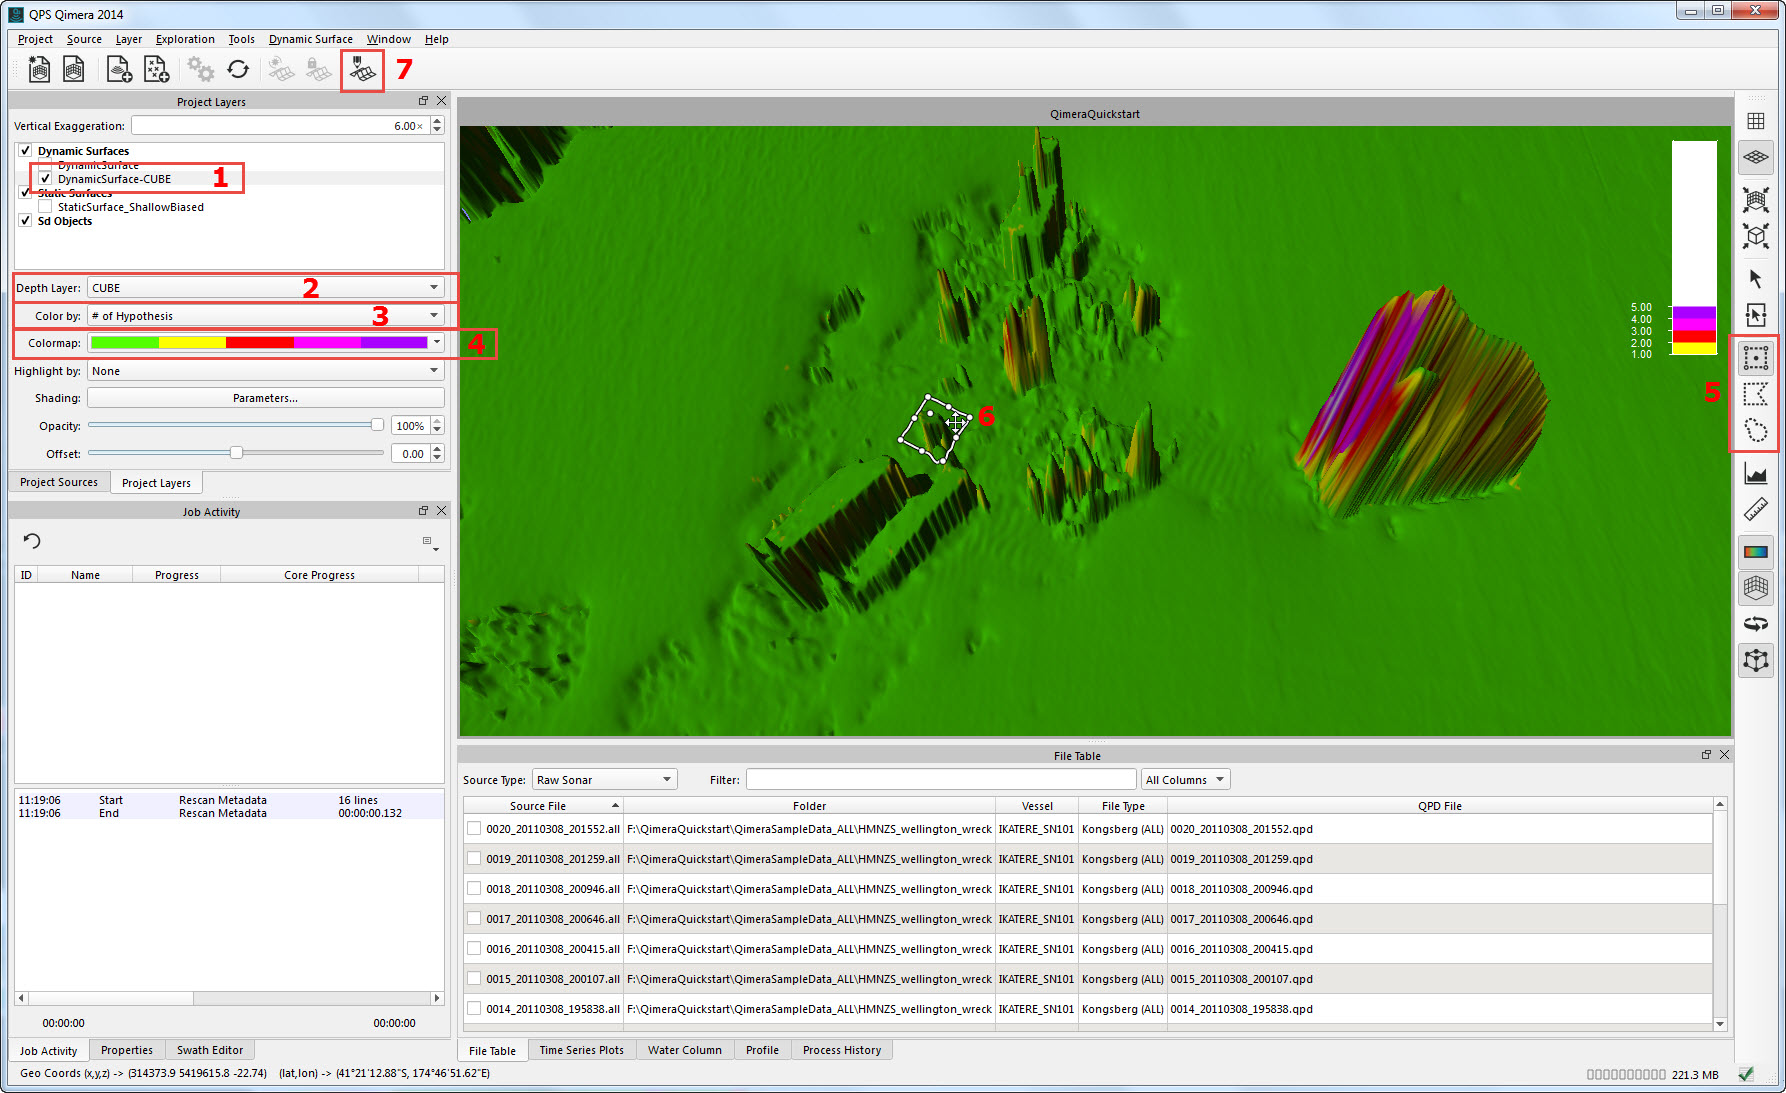Tick checkbox for file 0020_20110308_201552.all

coord(474,829)
